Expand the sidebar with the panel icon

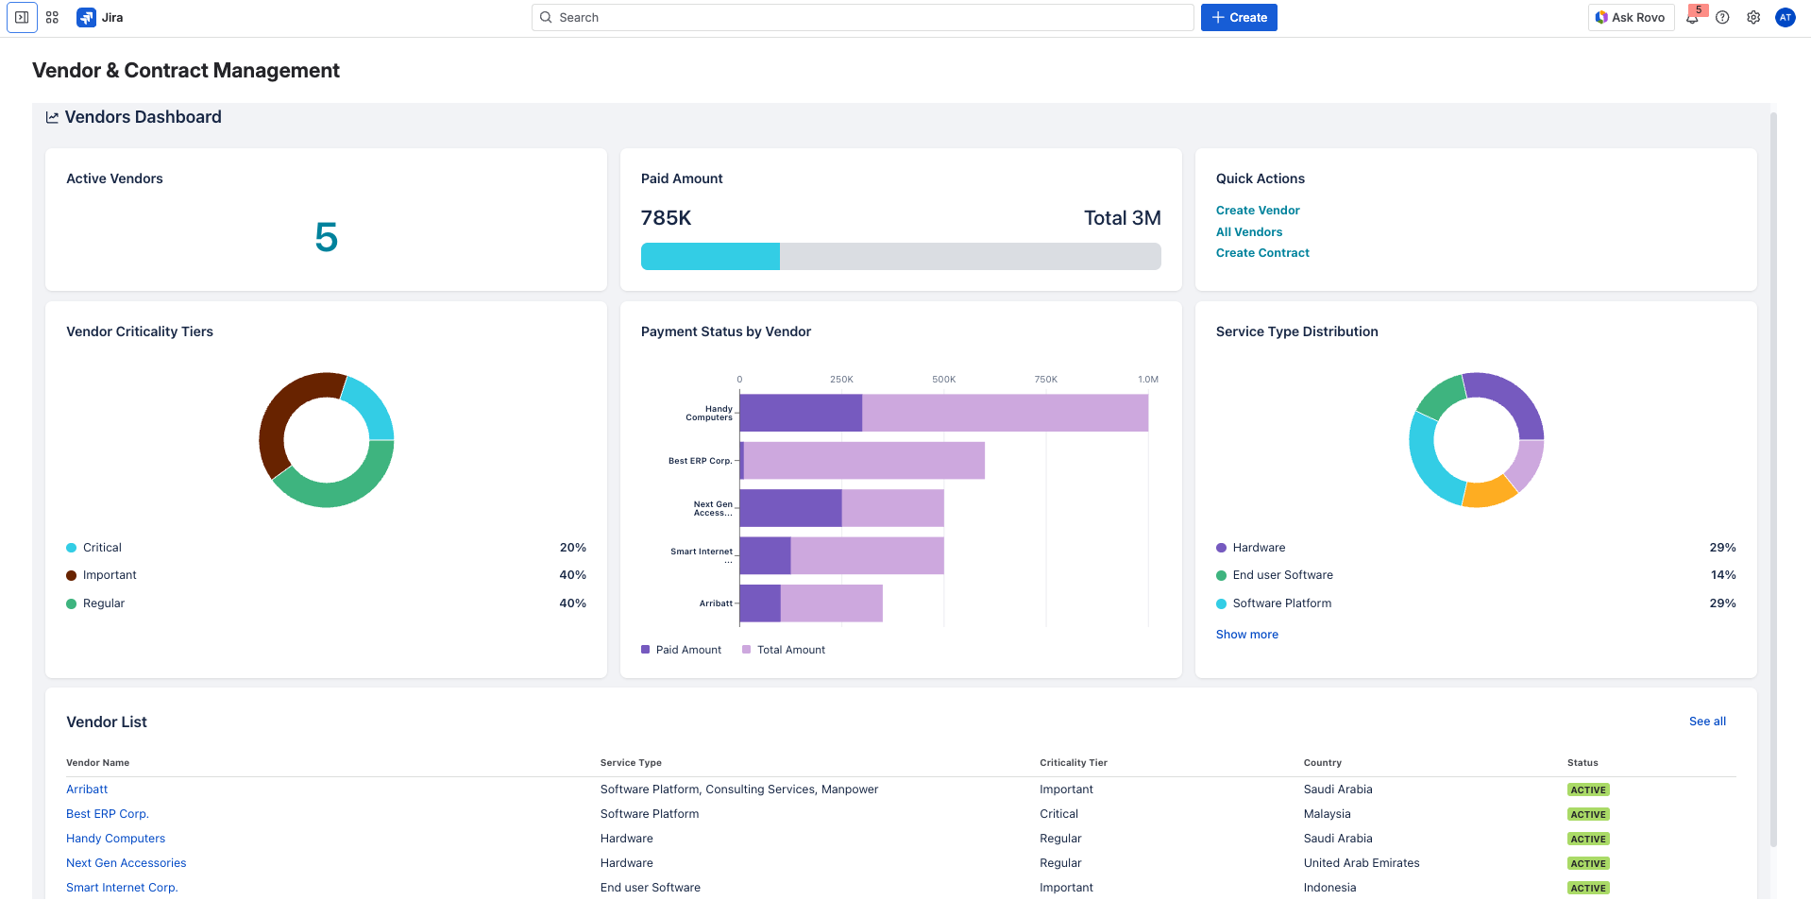(21, 17)
